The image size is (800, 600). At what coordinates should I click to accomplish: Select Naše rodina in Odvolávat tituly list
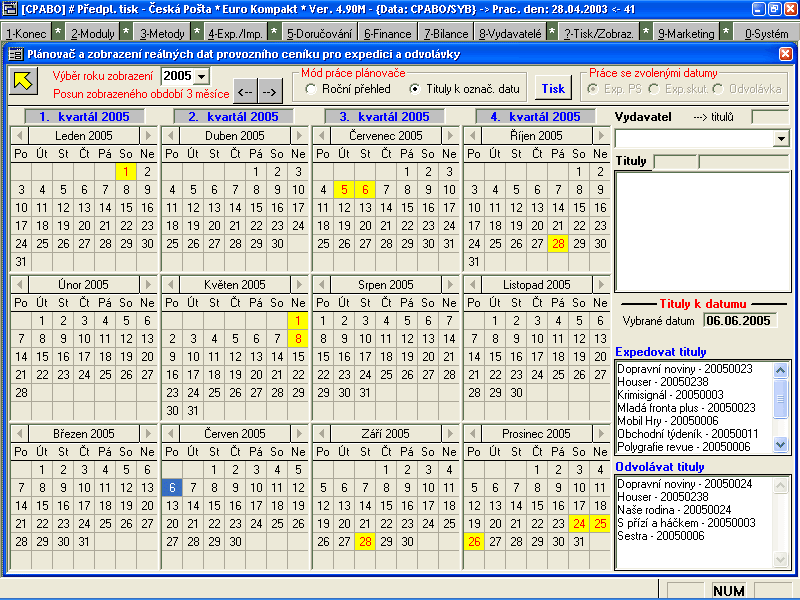(x=661, y=510)
